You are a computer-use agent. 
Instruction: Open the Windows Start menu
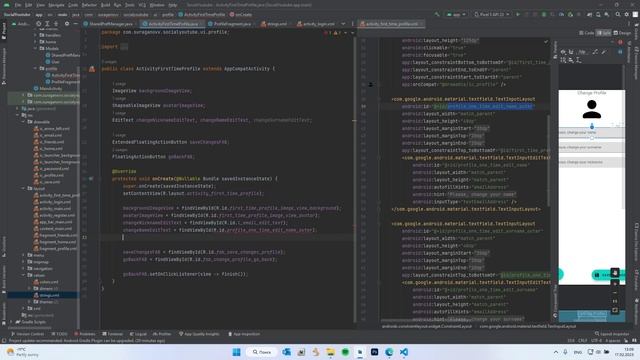[x=236, y=352]
